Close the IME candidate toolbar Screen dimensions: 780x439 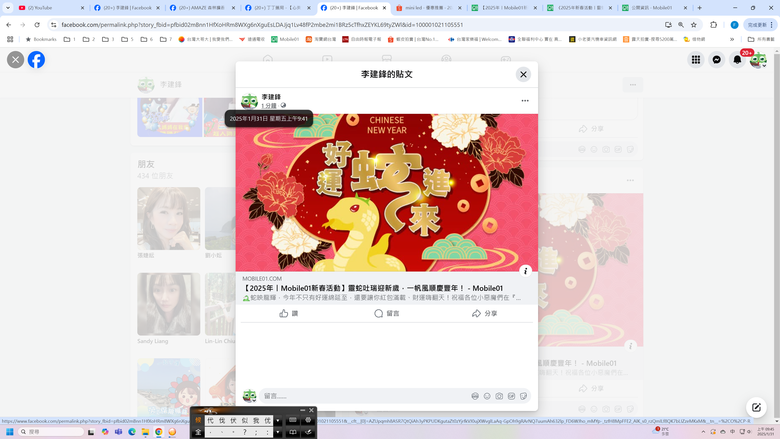coord(311,410)
